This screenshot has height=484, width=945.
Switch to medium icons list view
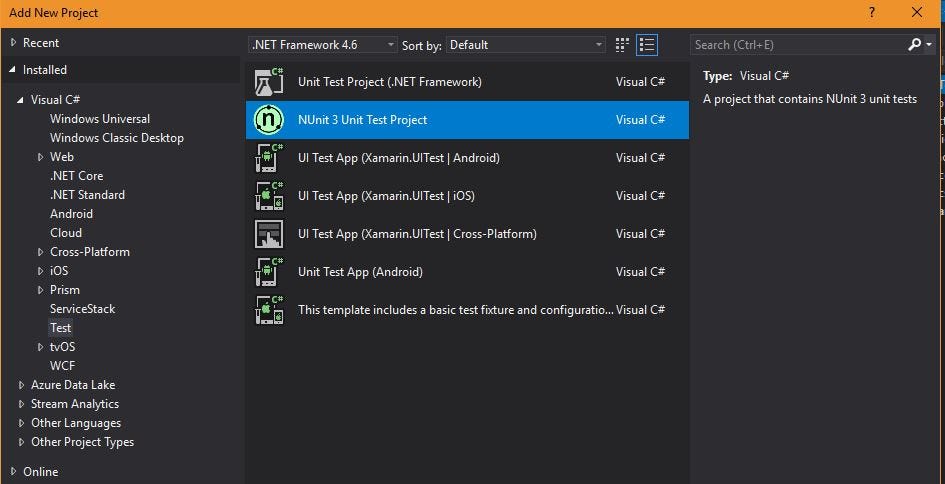(x=647, y=45)
